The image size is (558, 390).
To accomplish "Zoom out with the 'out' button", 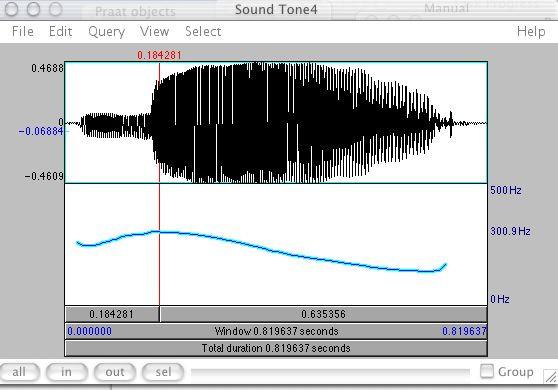I will [x=115, y=372].
